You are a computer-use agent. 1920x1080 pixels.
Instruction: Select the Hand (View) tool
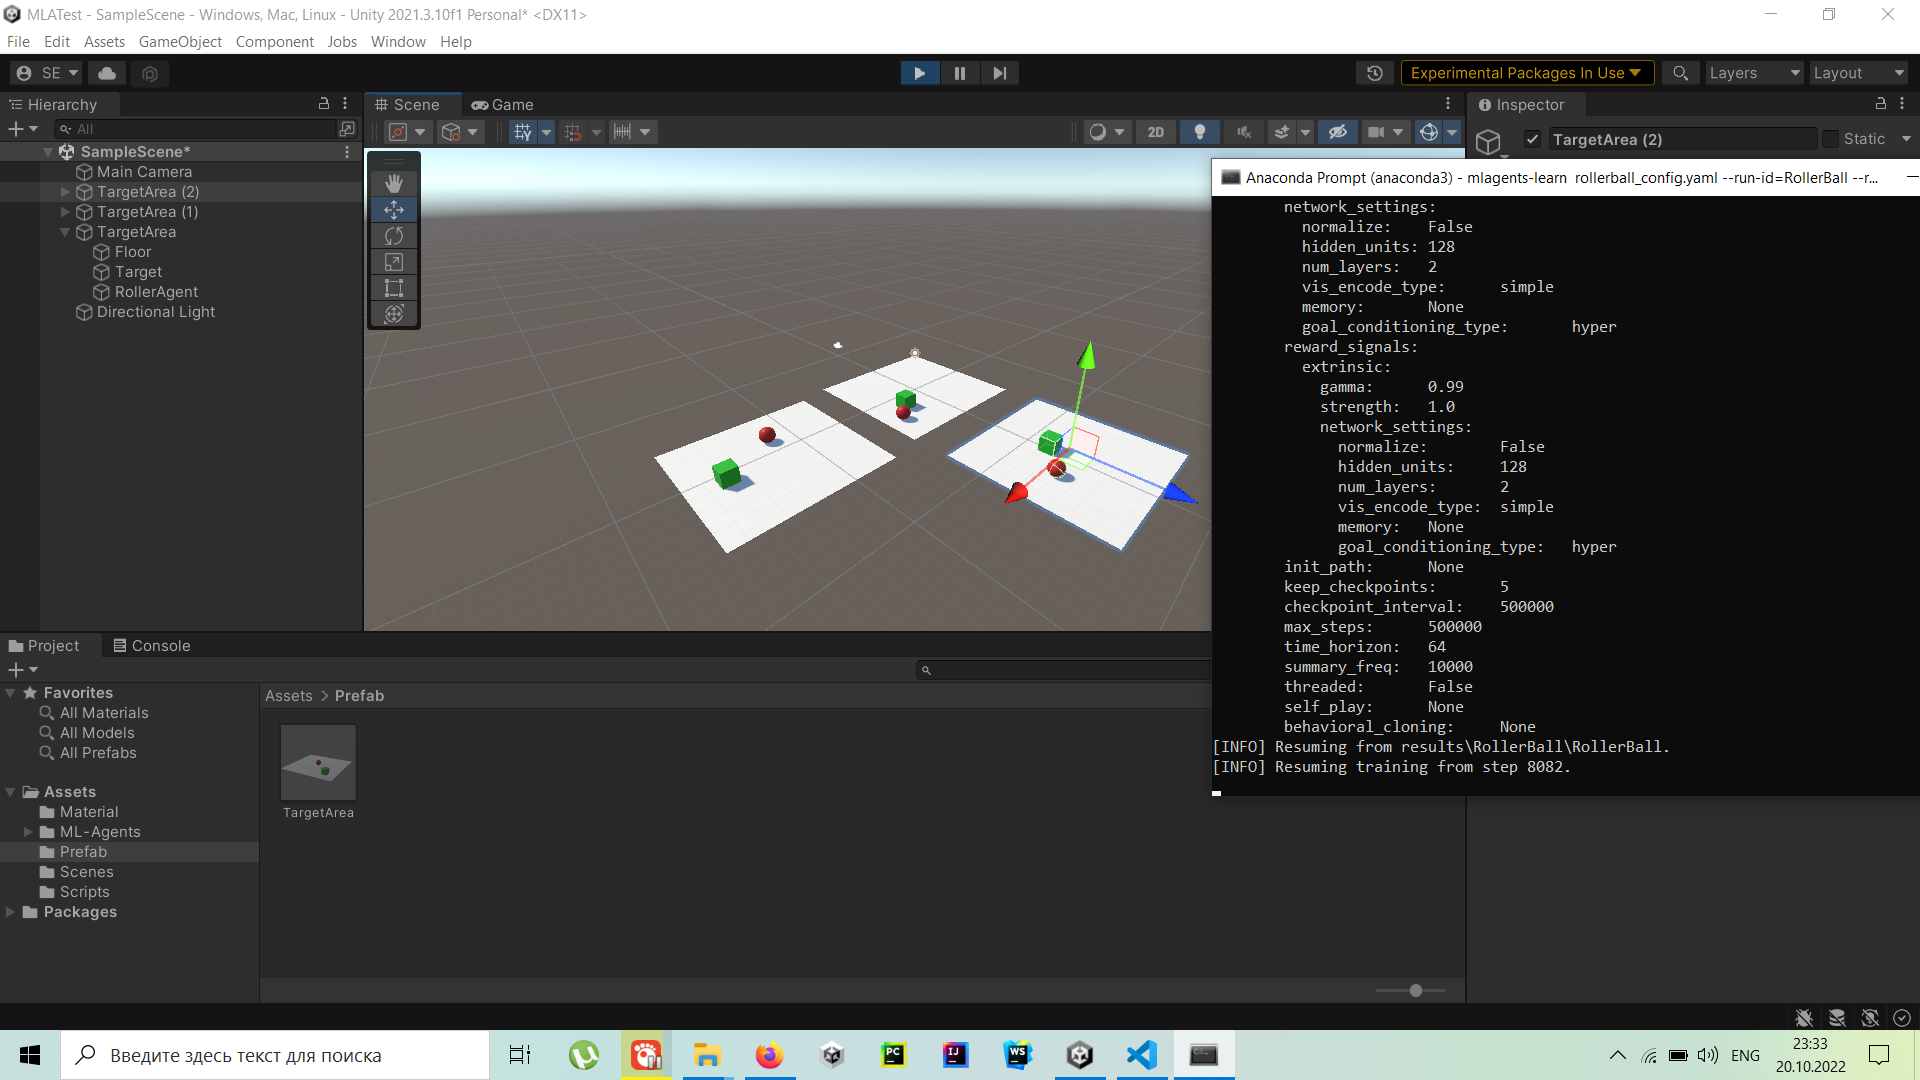pos(394,183)
